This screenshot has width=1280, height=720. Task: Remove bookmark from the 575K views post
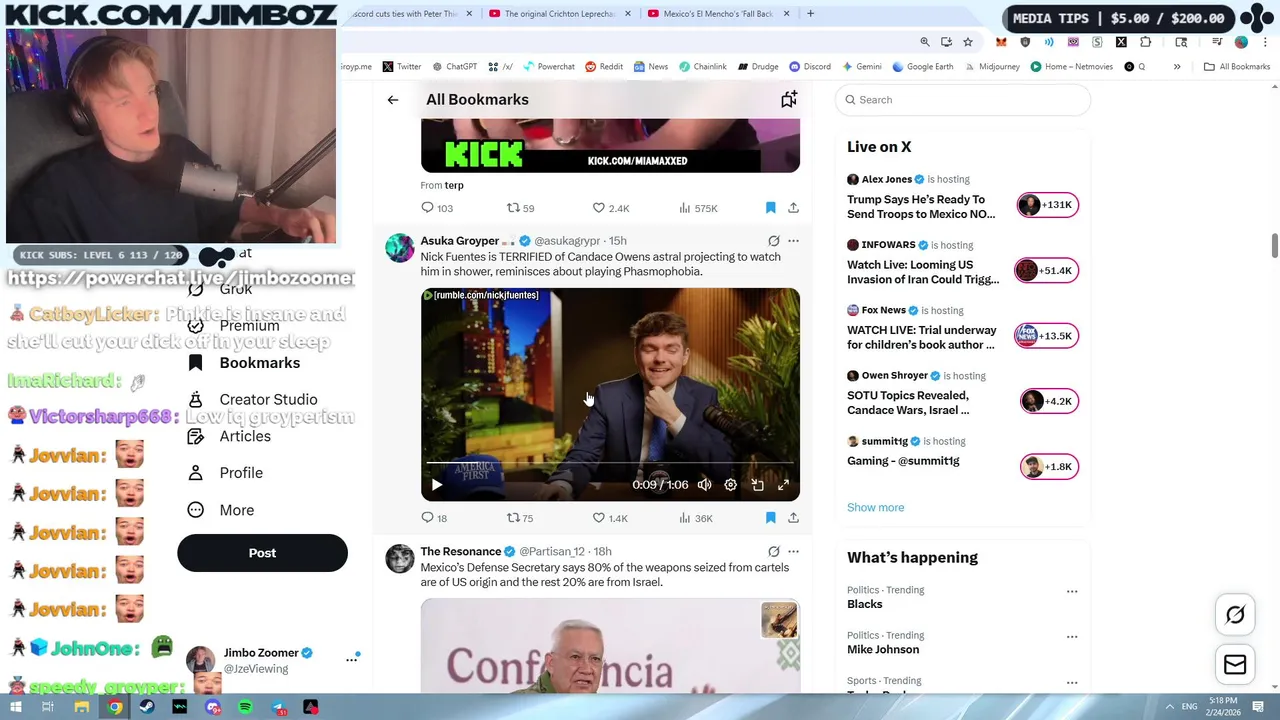pyautogui.click(x=770, y=208)
